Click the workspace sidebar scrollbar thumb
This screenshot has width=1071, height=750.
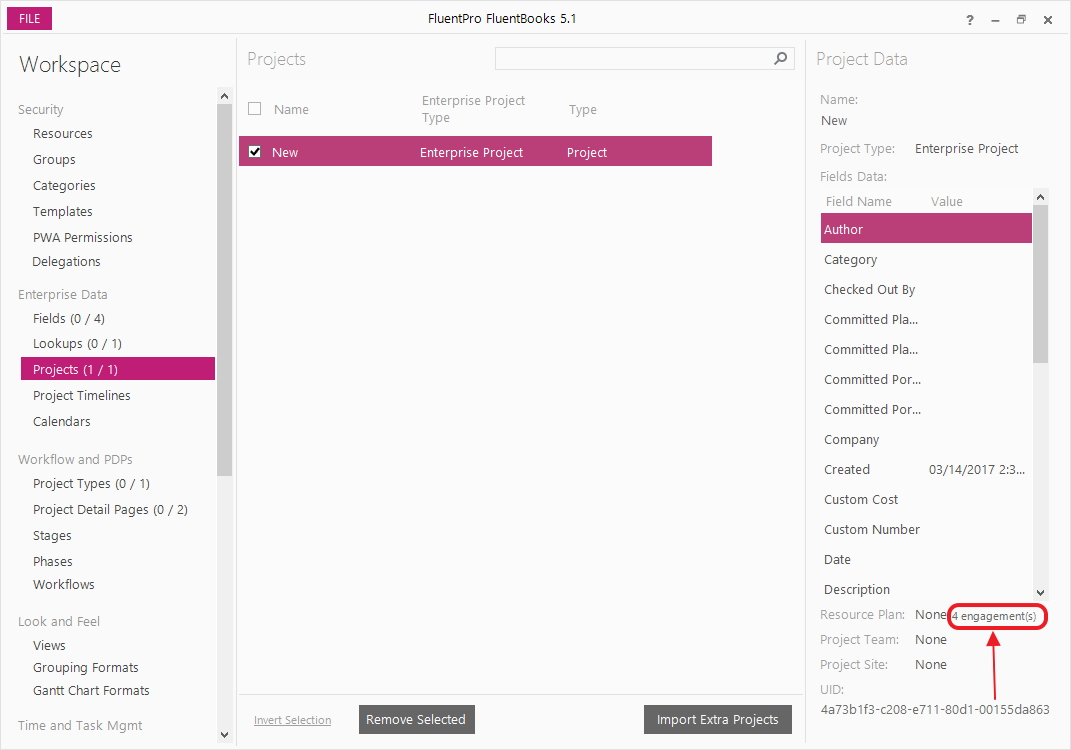[x=225, y=290]
